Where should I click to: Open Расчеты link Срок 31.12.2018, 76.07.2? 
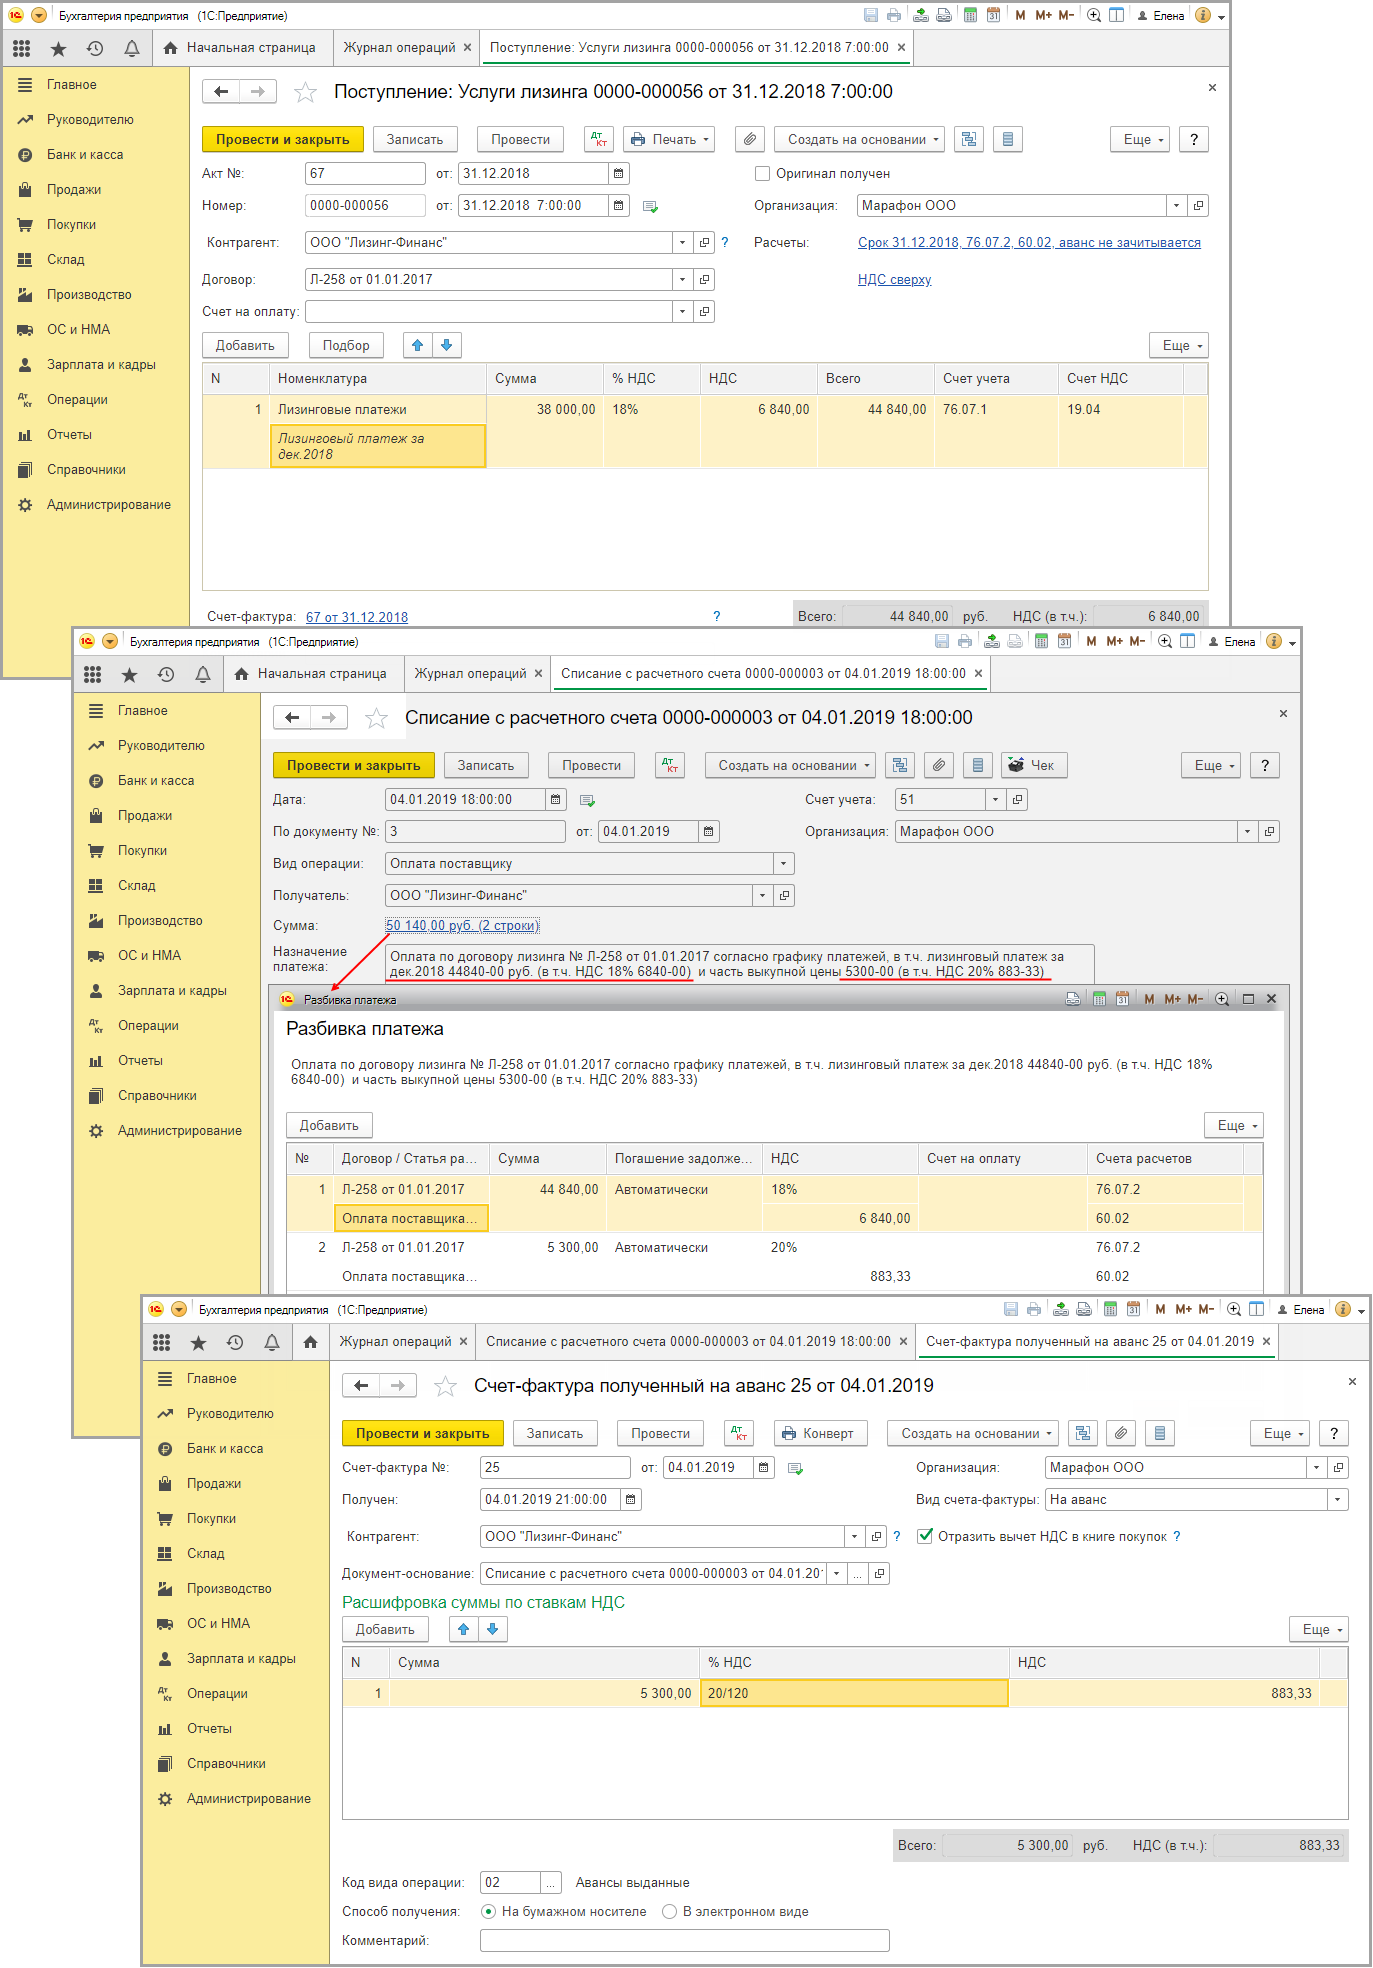click(x=1029, y=243)
